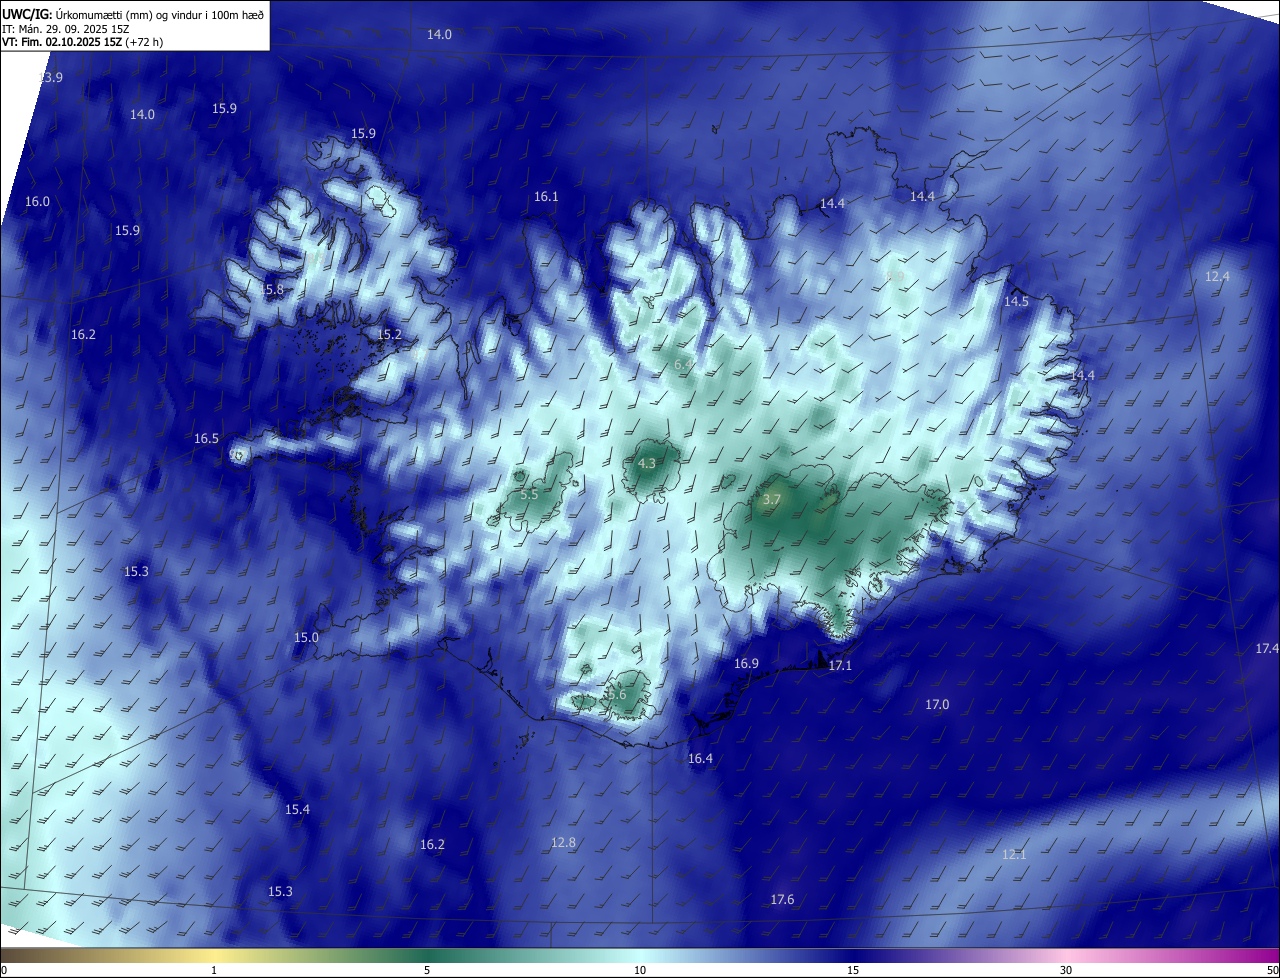Click the 17.1 value near the coast

[x=840, y=665]
